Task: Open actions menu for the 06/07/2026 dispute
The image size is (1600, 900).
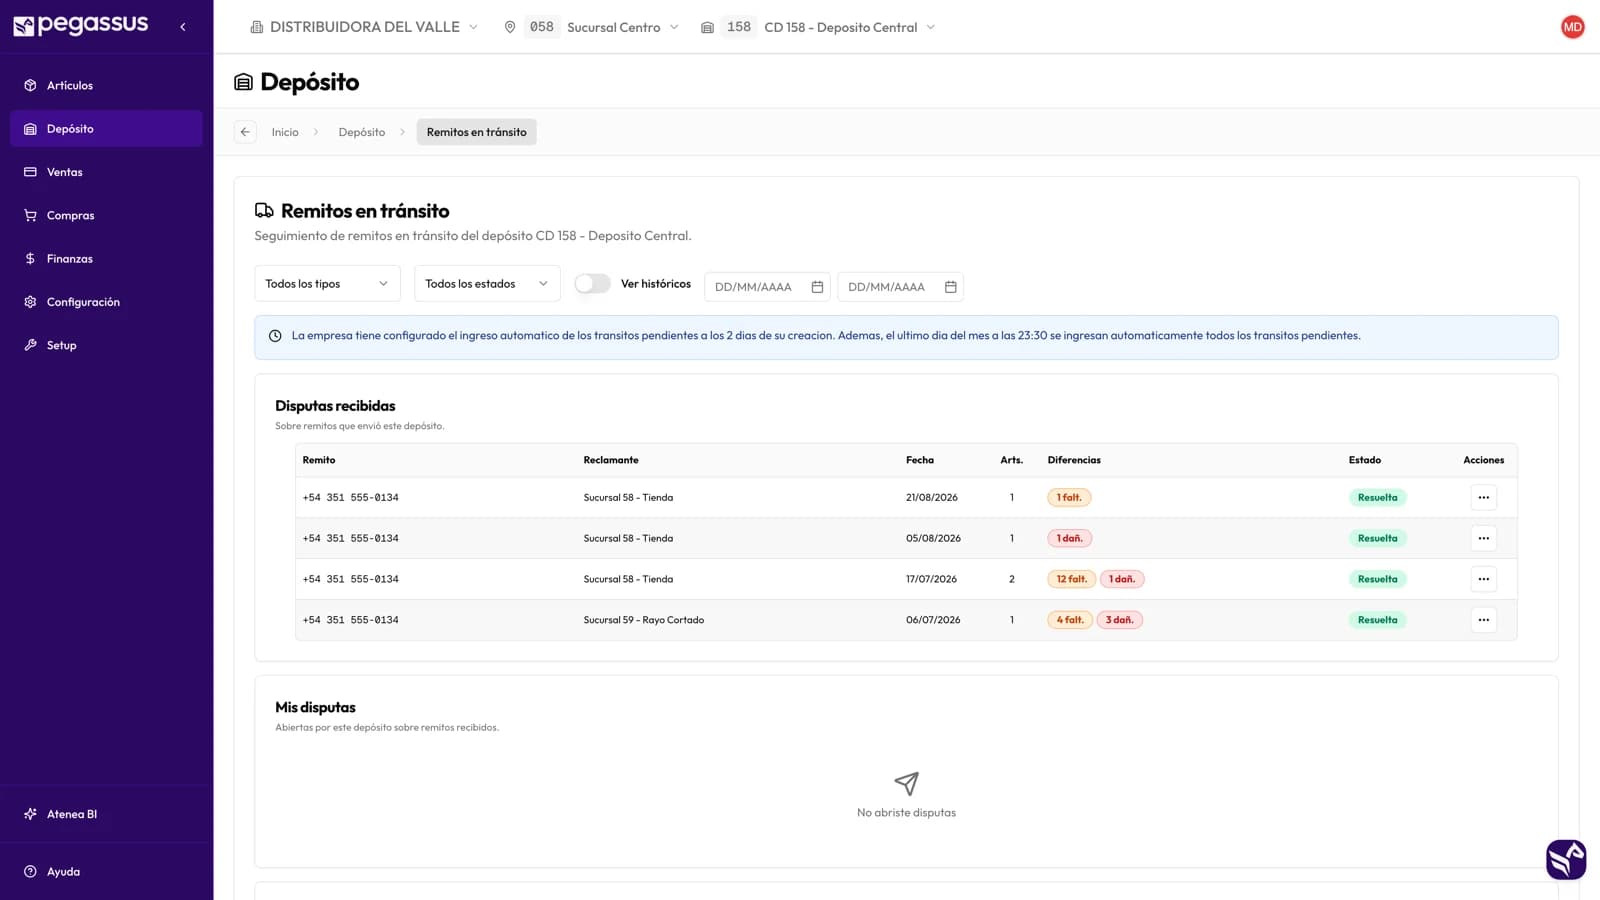Action: pos(1483,620)
